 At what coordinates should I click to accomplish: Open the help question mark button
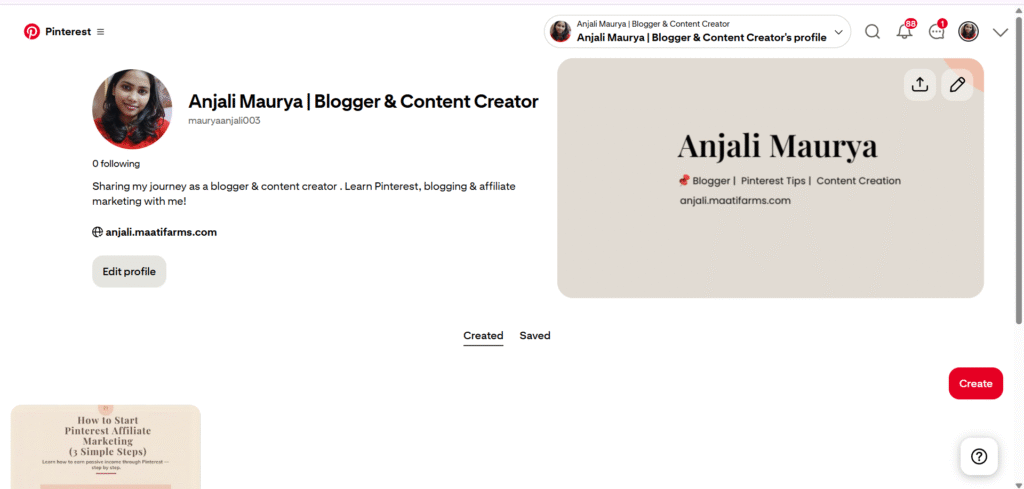(979, 456)
